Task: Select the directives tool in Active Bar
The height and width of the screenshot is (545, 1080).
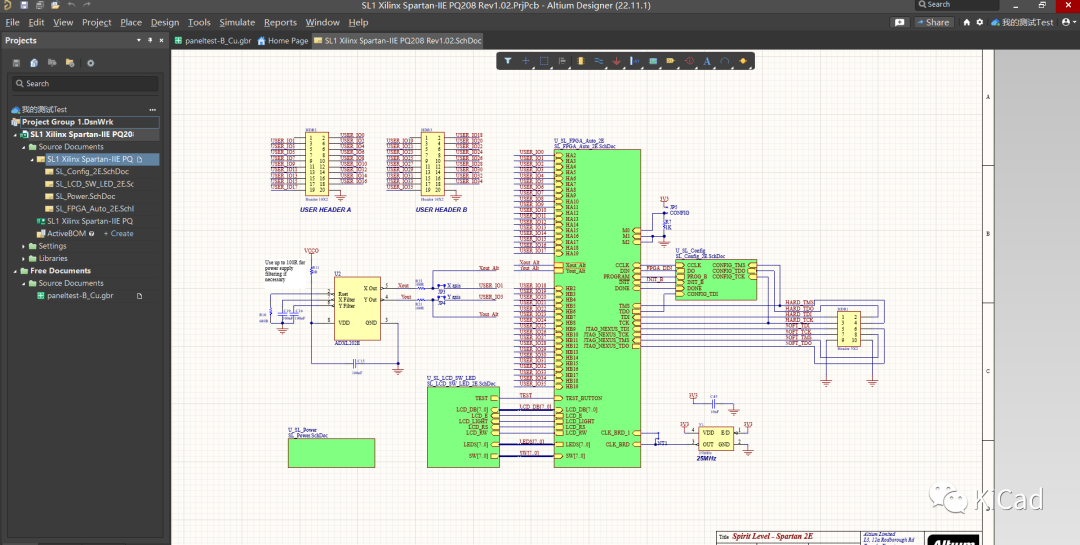Action: 689,61
